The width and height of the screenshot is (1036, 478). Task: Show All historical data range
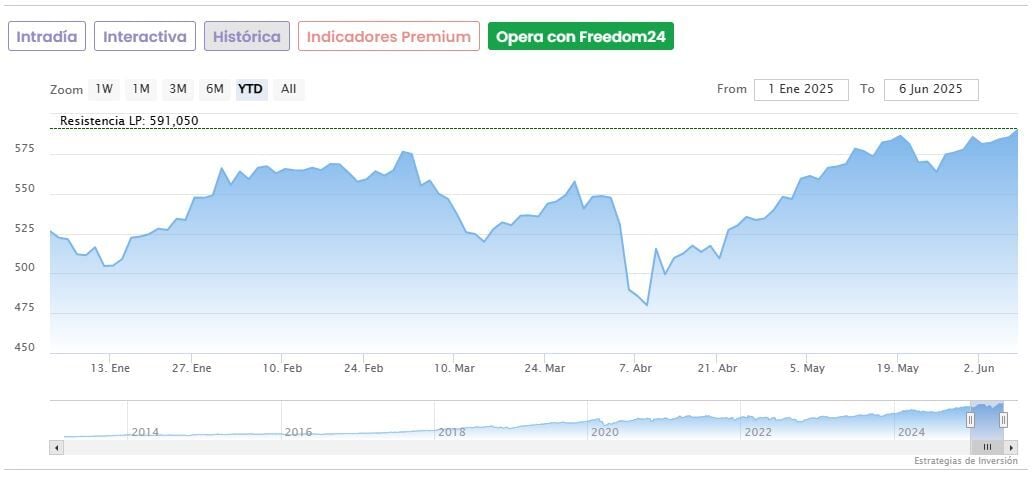pyautogui.click(x=288, y=89)
